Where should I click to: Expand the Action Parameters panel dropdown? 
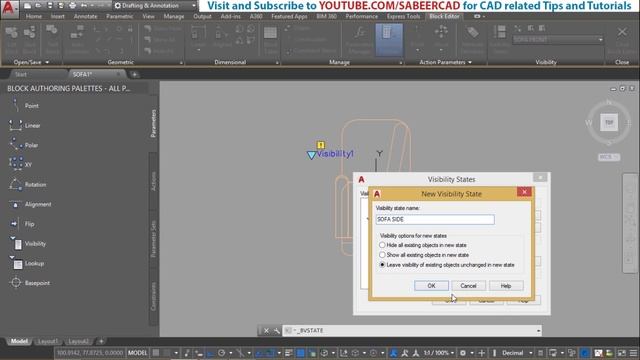(x=470, y=62)
